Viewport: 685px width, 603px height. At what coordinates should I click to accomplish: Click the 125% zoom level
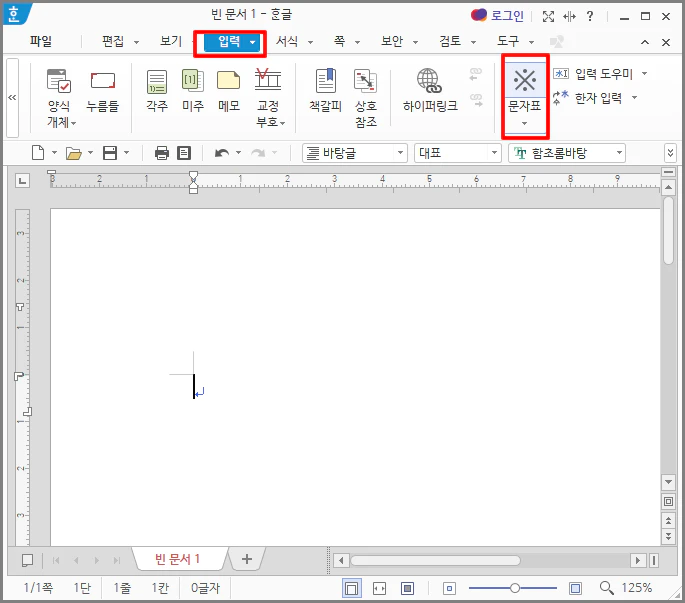click(x=637, y=588)
